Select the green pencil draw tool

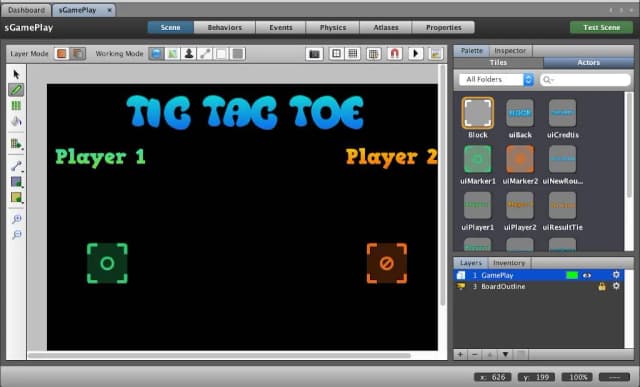click(16, 90)
